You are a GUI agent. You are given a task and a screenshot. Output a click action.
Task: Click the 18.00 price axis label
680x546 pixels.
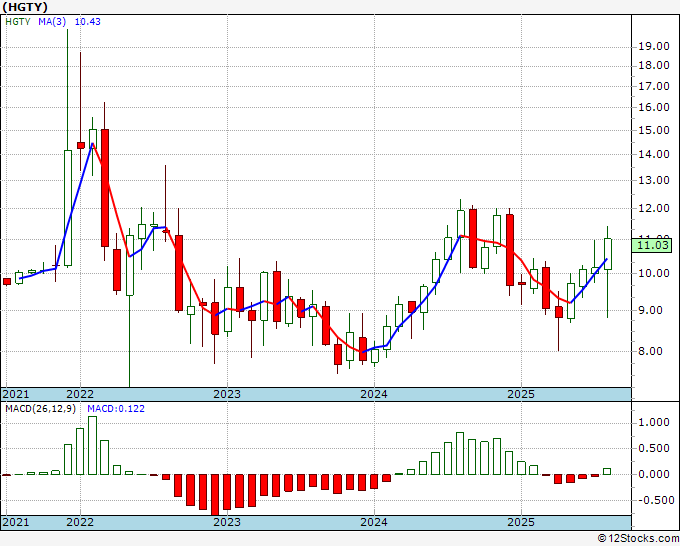coord(654,65)
